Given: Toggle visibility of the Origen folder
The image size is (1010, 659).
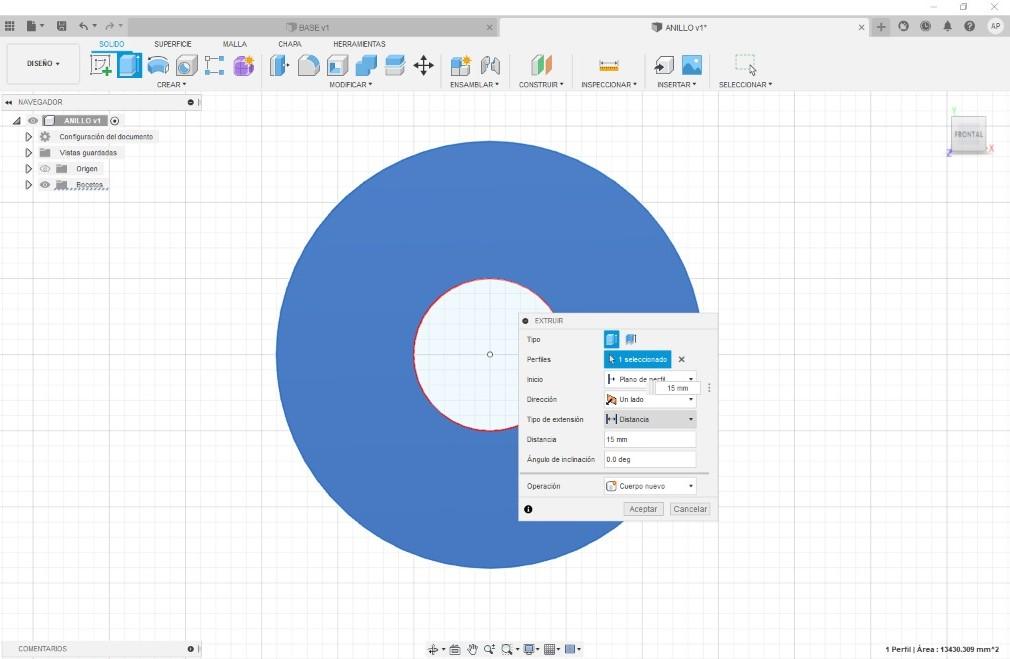Looking at the screenshot, I should (x=45, y=169).
